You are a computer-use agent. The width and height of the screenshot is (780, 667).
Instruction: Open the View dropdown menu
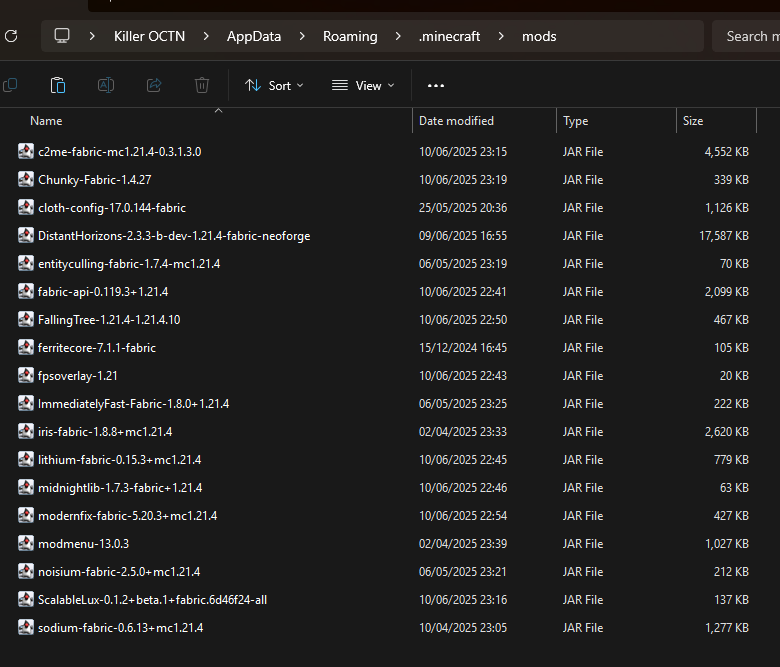(363, 86)
